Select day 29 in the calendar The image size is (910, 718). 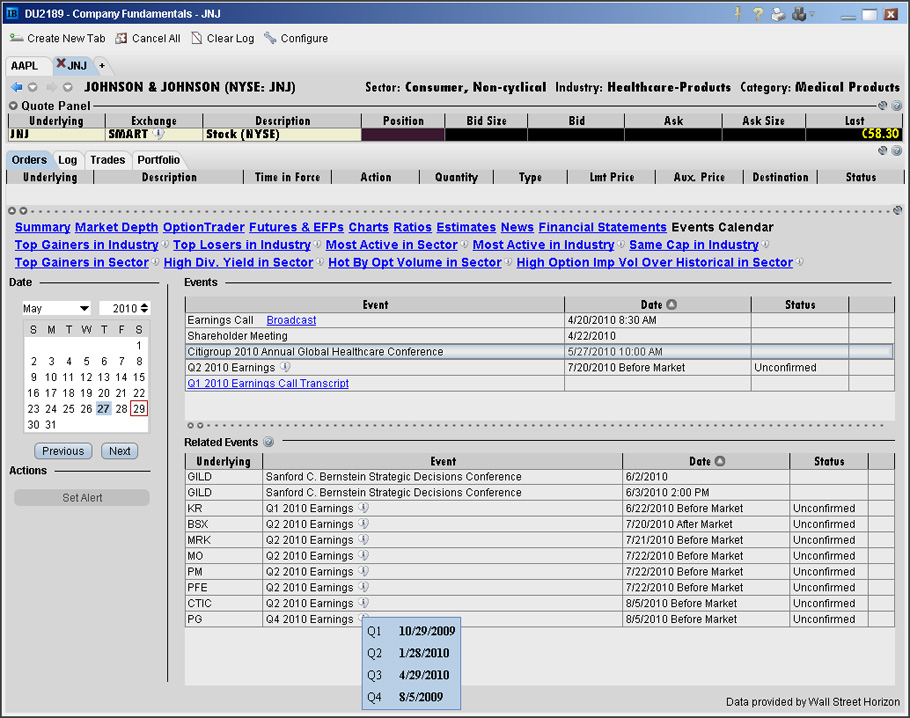coord(139,409)
